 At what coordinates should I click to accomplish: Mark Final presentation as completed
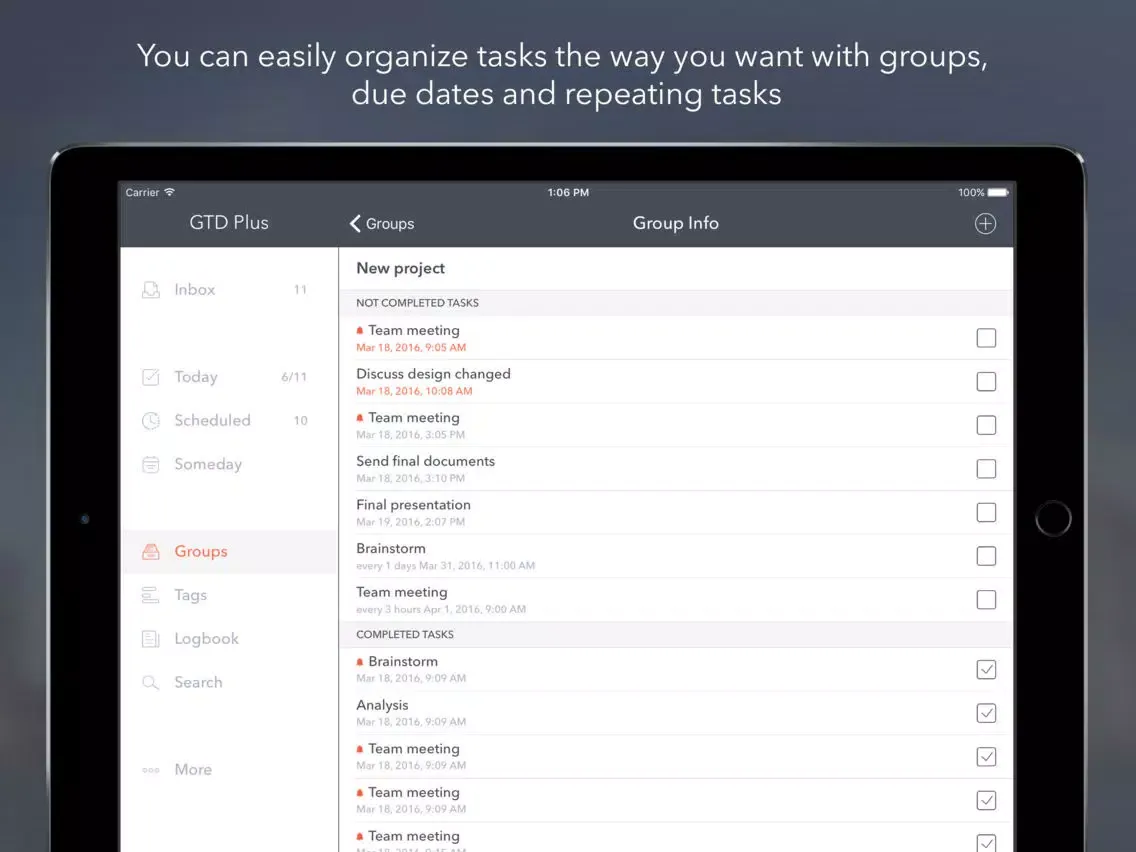986,512
